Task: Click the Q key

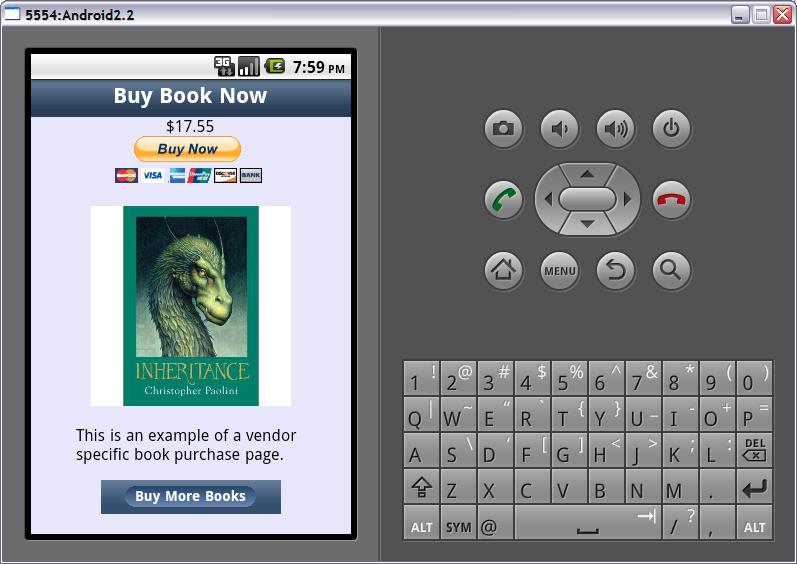Action: point(421,414)
